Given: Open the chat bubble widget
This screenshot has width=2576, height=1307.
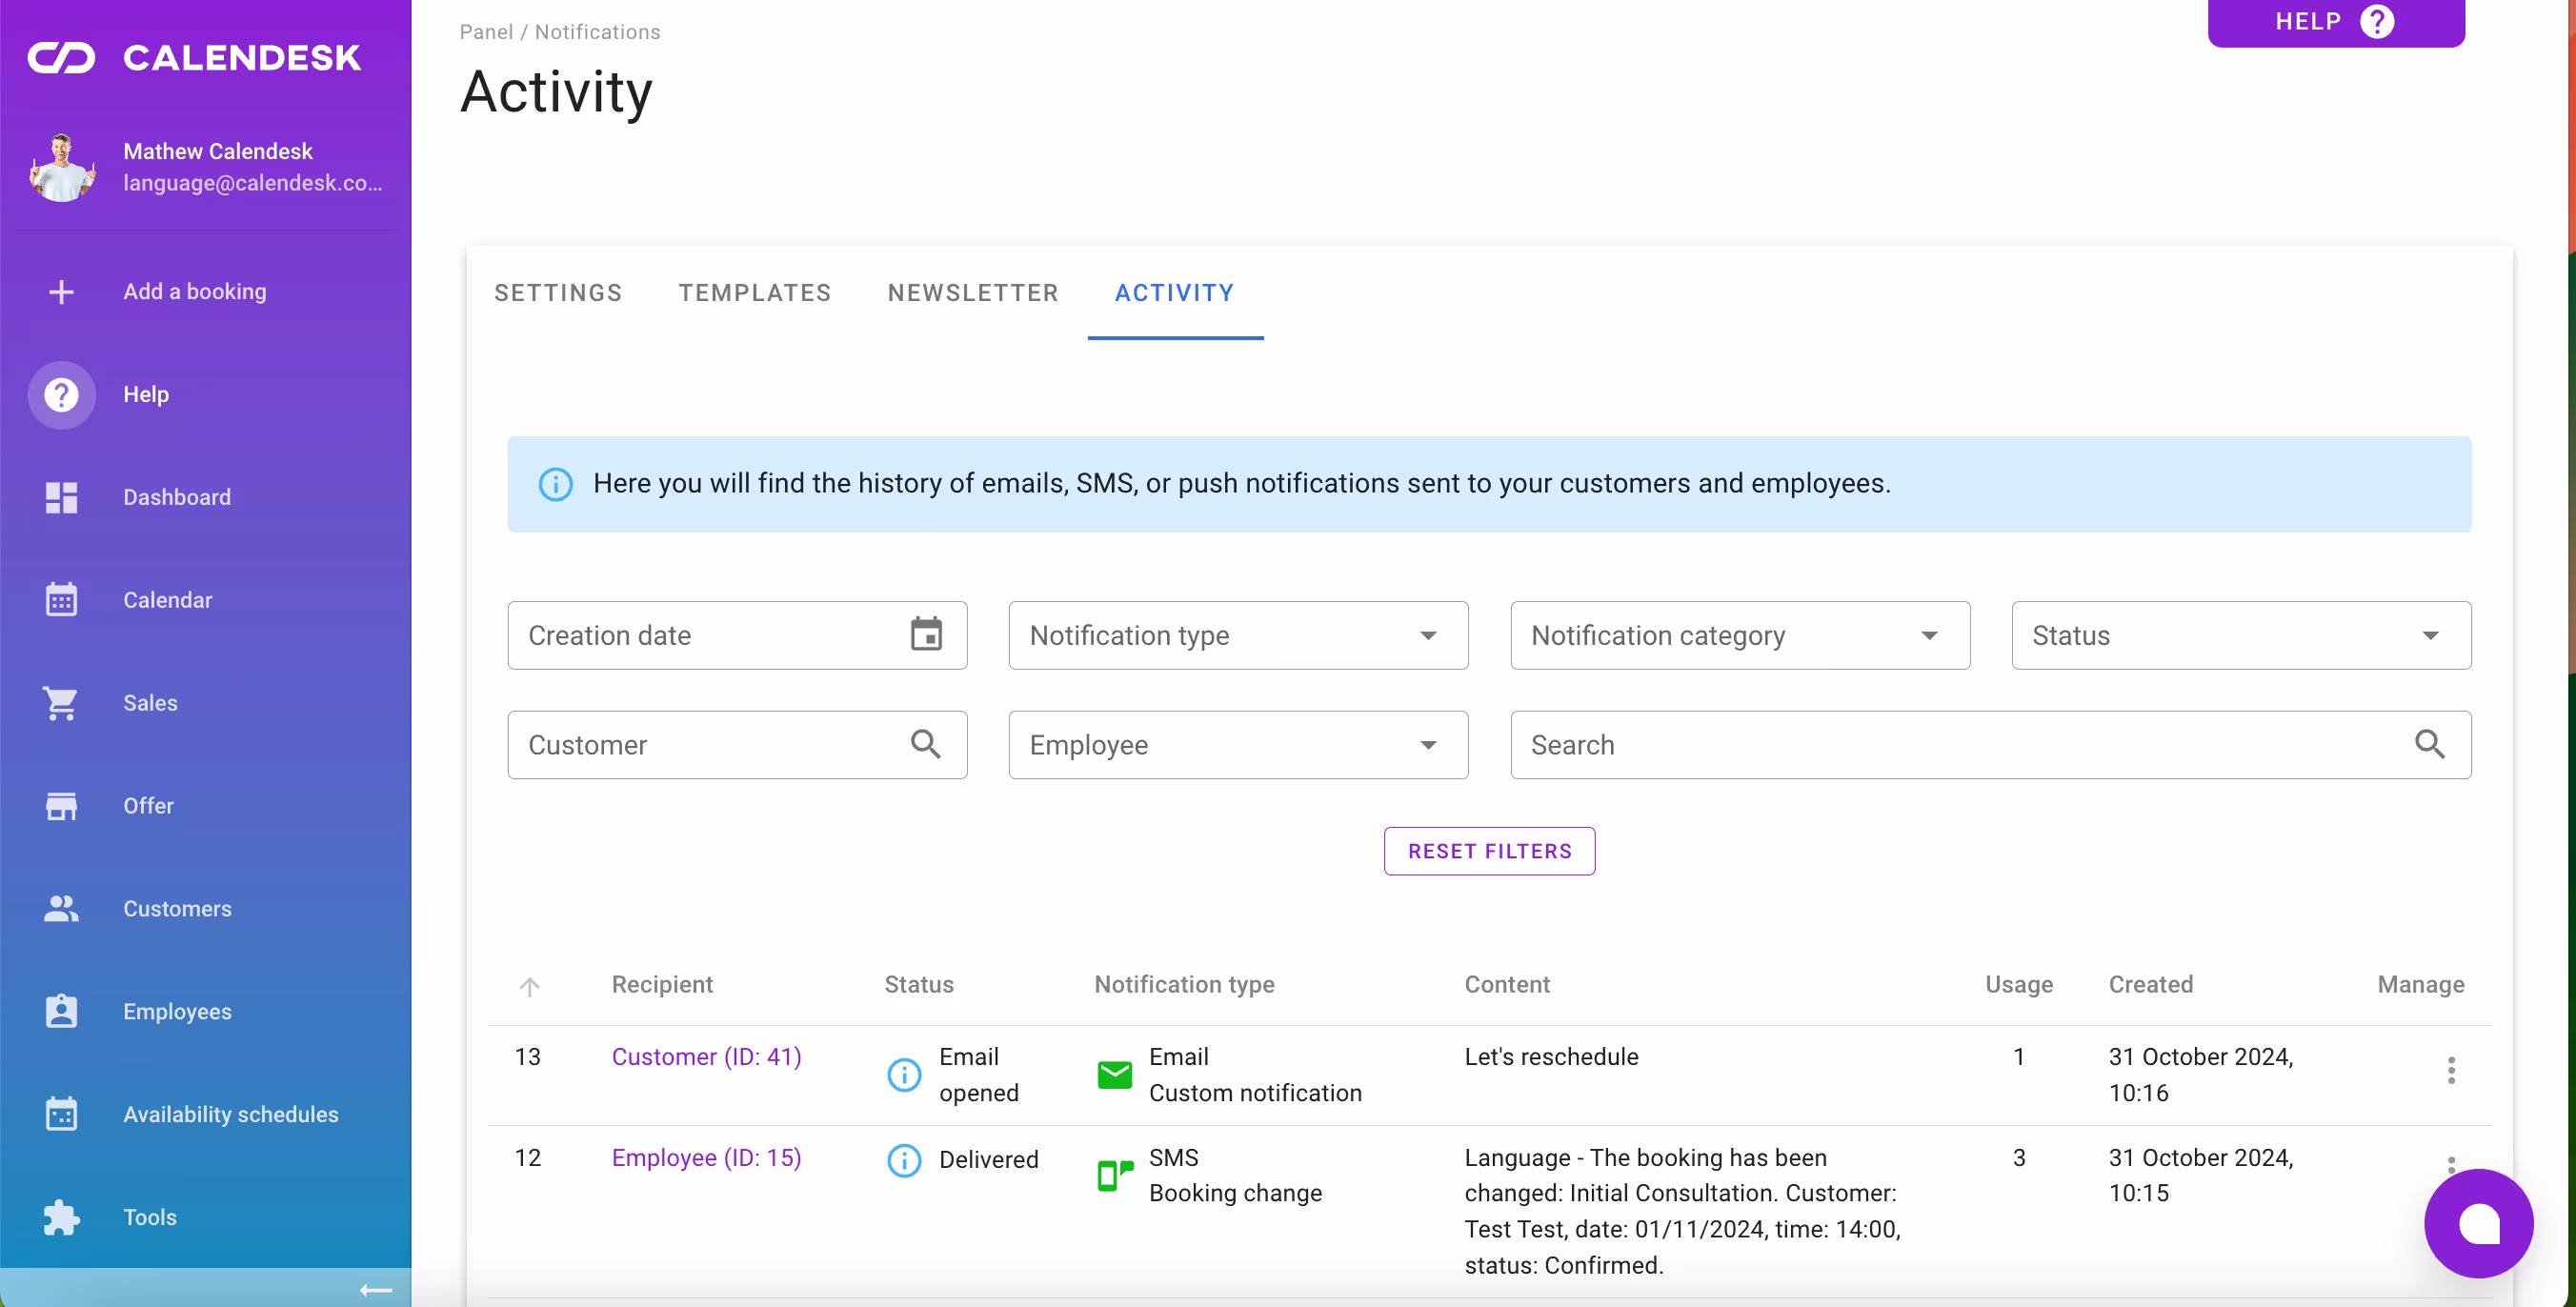Looking at the screenshot, I should [2477, 1222].
